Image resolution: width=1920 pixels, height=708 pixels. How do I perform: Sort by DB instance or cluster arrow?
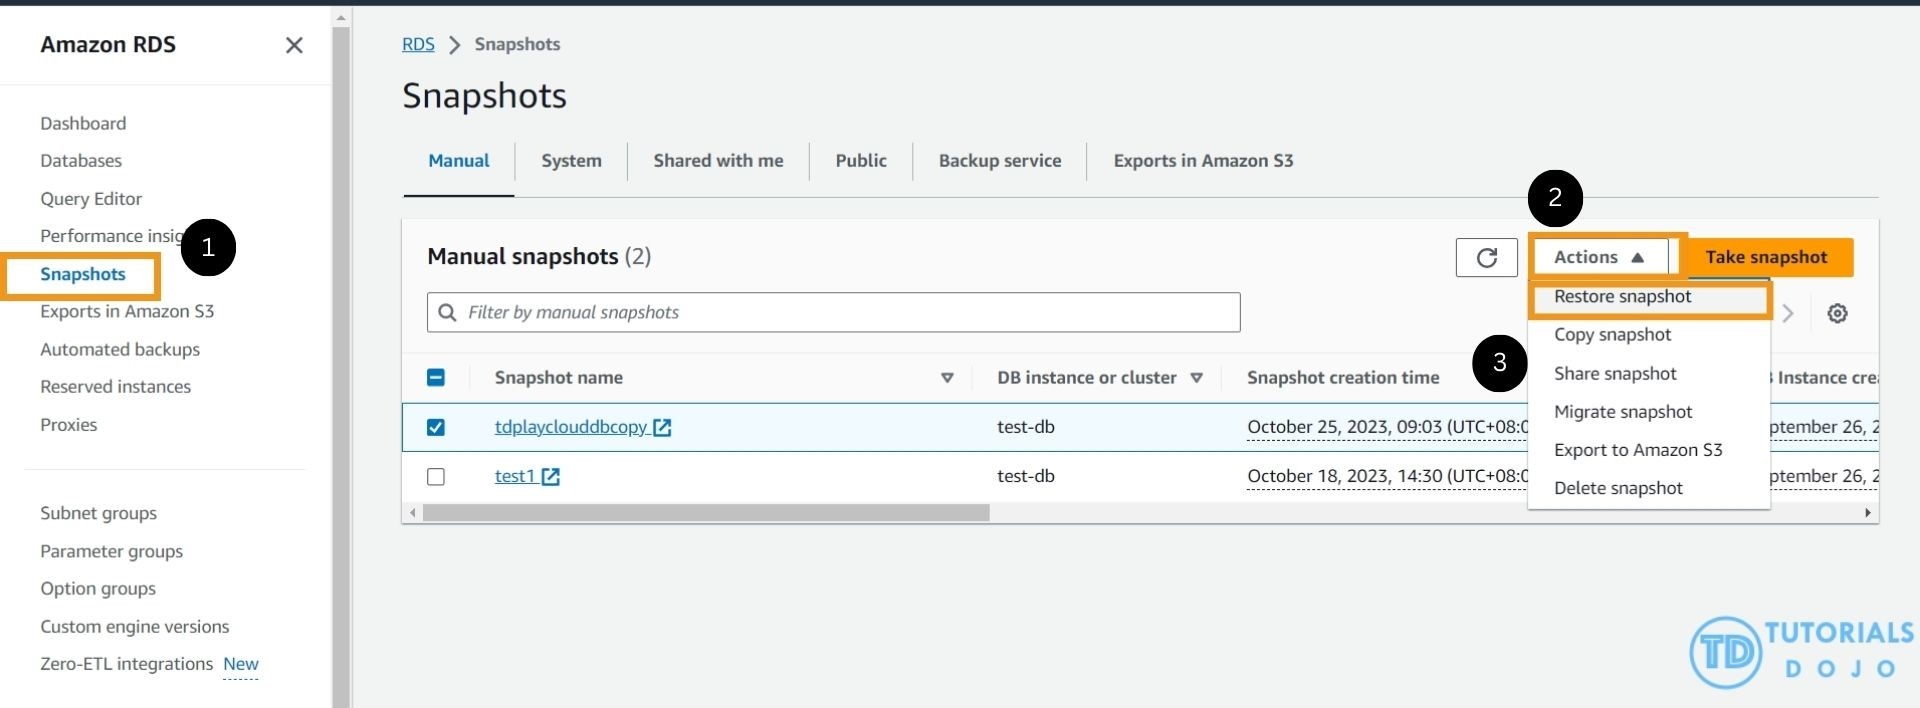1196,378
